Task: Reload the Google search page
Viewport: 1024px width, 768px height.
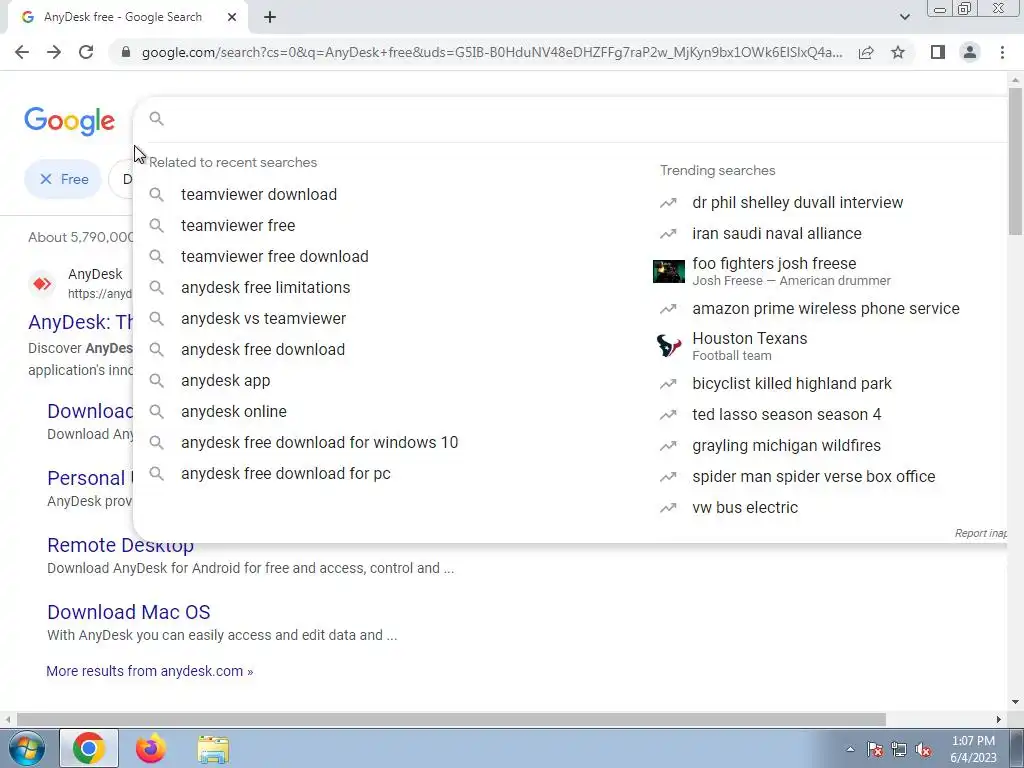Action: pyautogui.click(x=86, y=52)
